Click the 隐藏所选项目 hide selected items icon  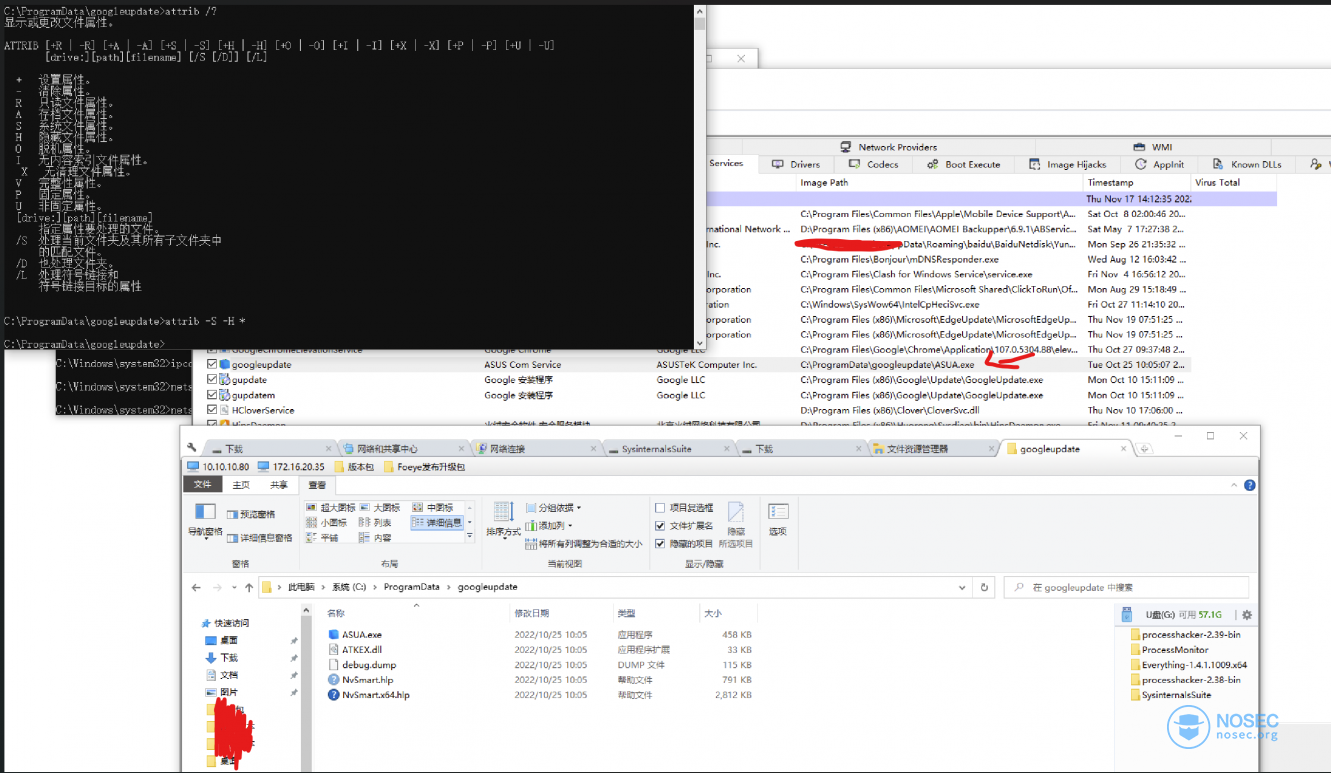click(736, 523)
